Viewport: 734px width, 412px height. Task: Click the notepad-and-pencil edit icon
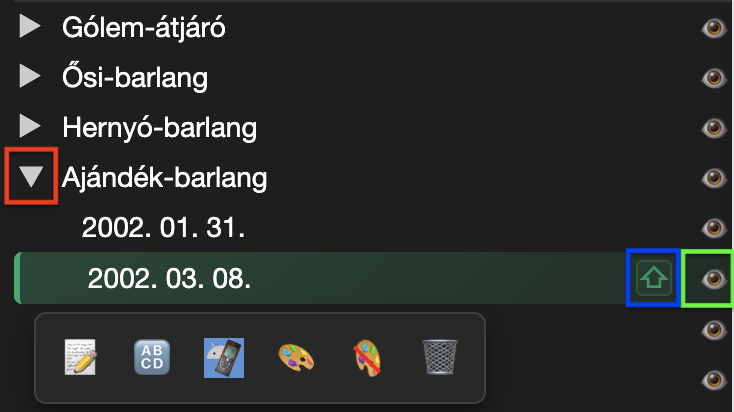(79, 357)
